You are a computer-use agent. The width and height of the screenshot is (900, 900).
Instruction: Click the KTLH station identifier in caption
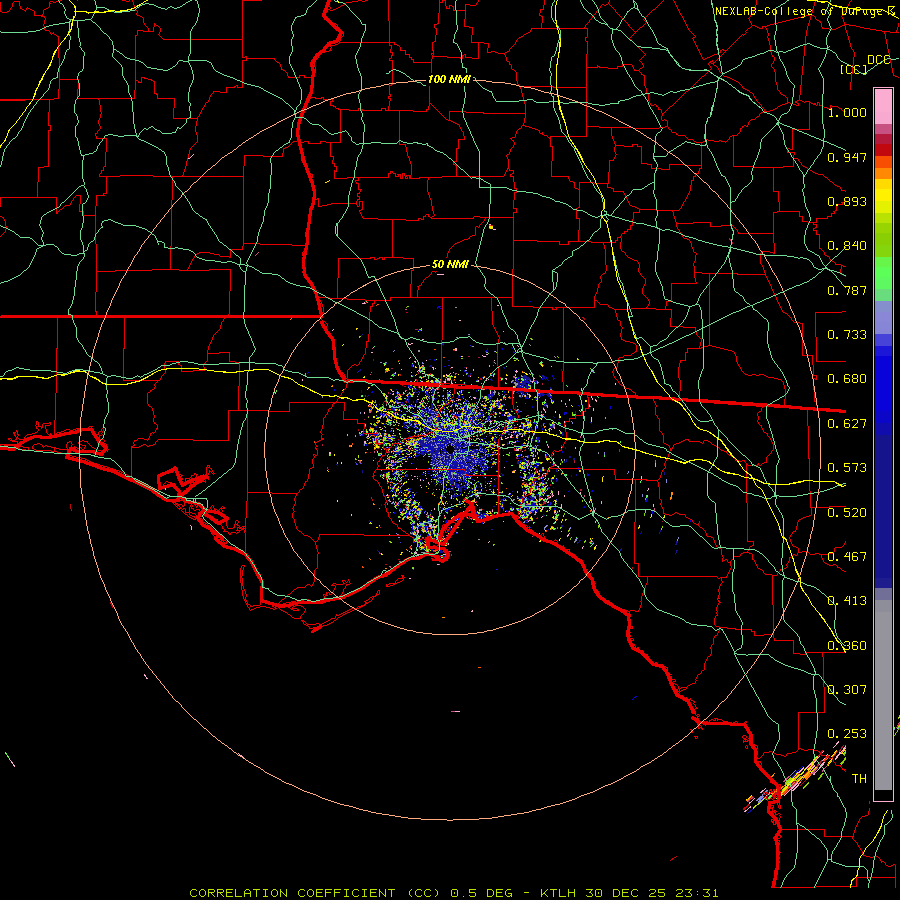(x=560, y=893)
